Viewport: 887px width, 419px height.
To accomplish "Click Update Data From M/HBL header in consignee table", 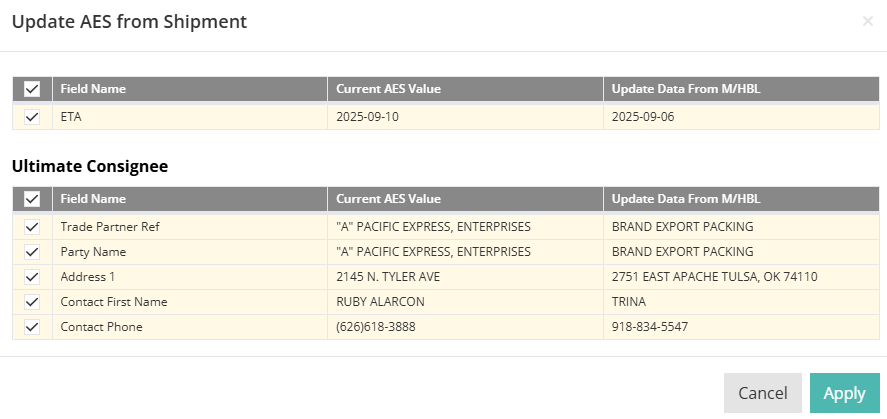I will click(x=687, y=199).
